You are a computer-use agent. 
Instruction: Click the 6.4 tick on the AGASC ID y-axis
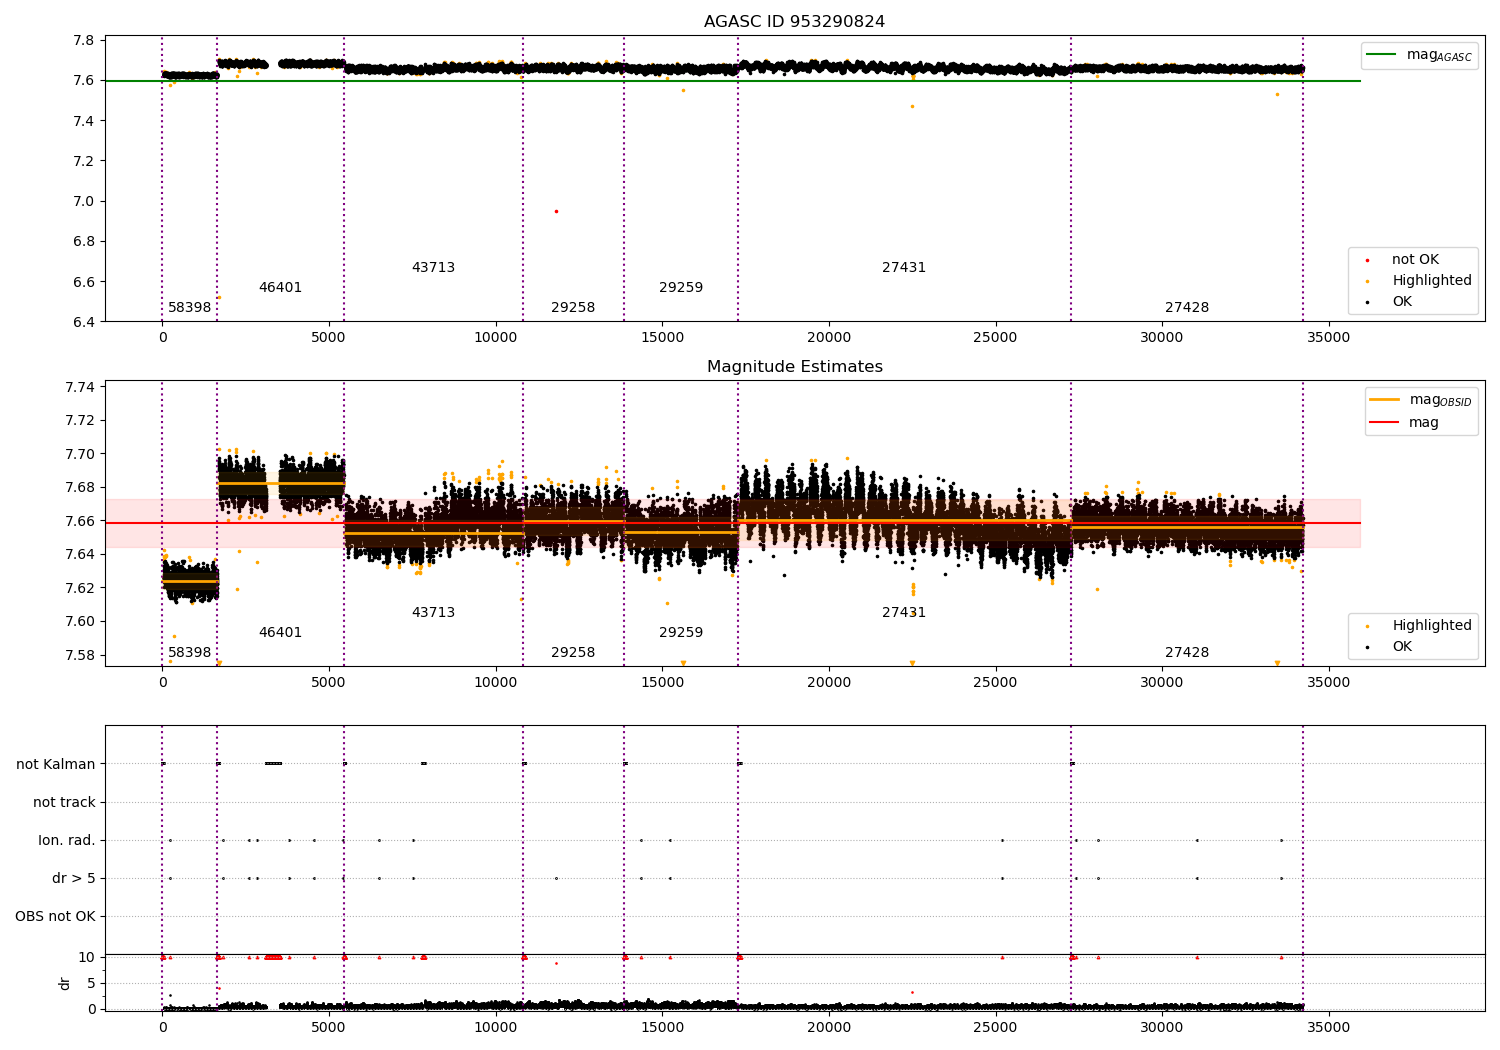tap(85, 322)
